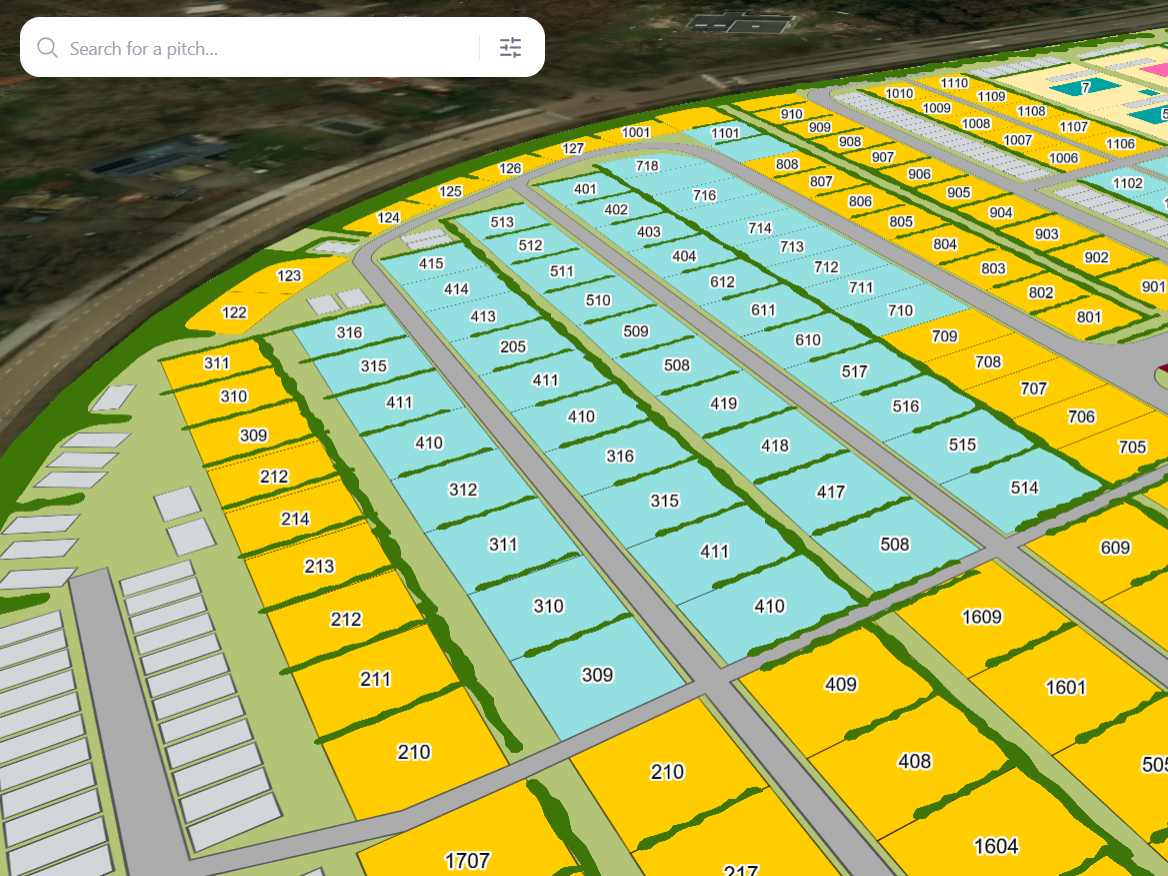Select pitch 509
This screenshot has height=876, width=1168.
635,331
